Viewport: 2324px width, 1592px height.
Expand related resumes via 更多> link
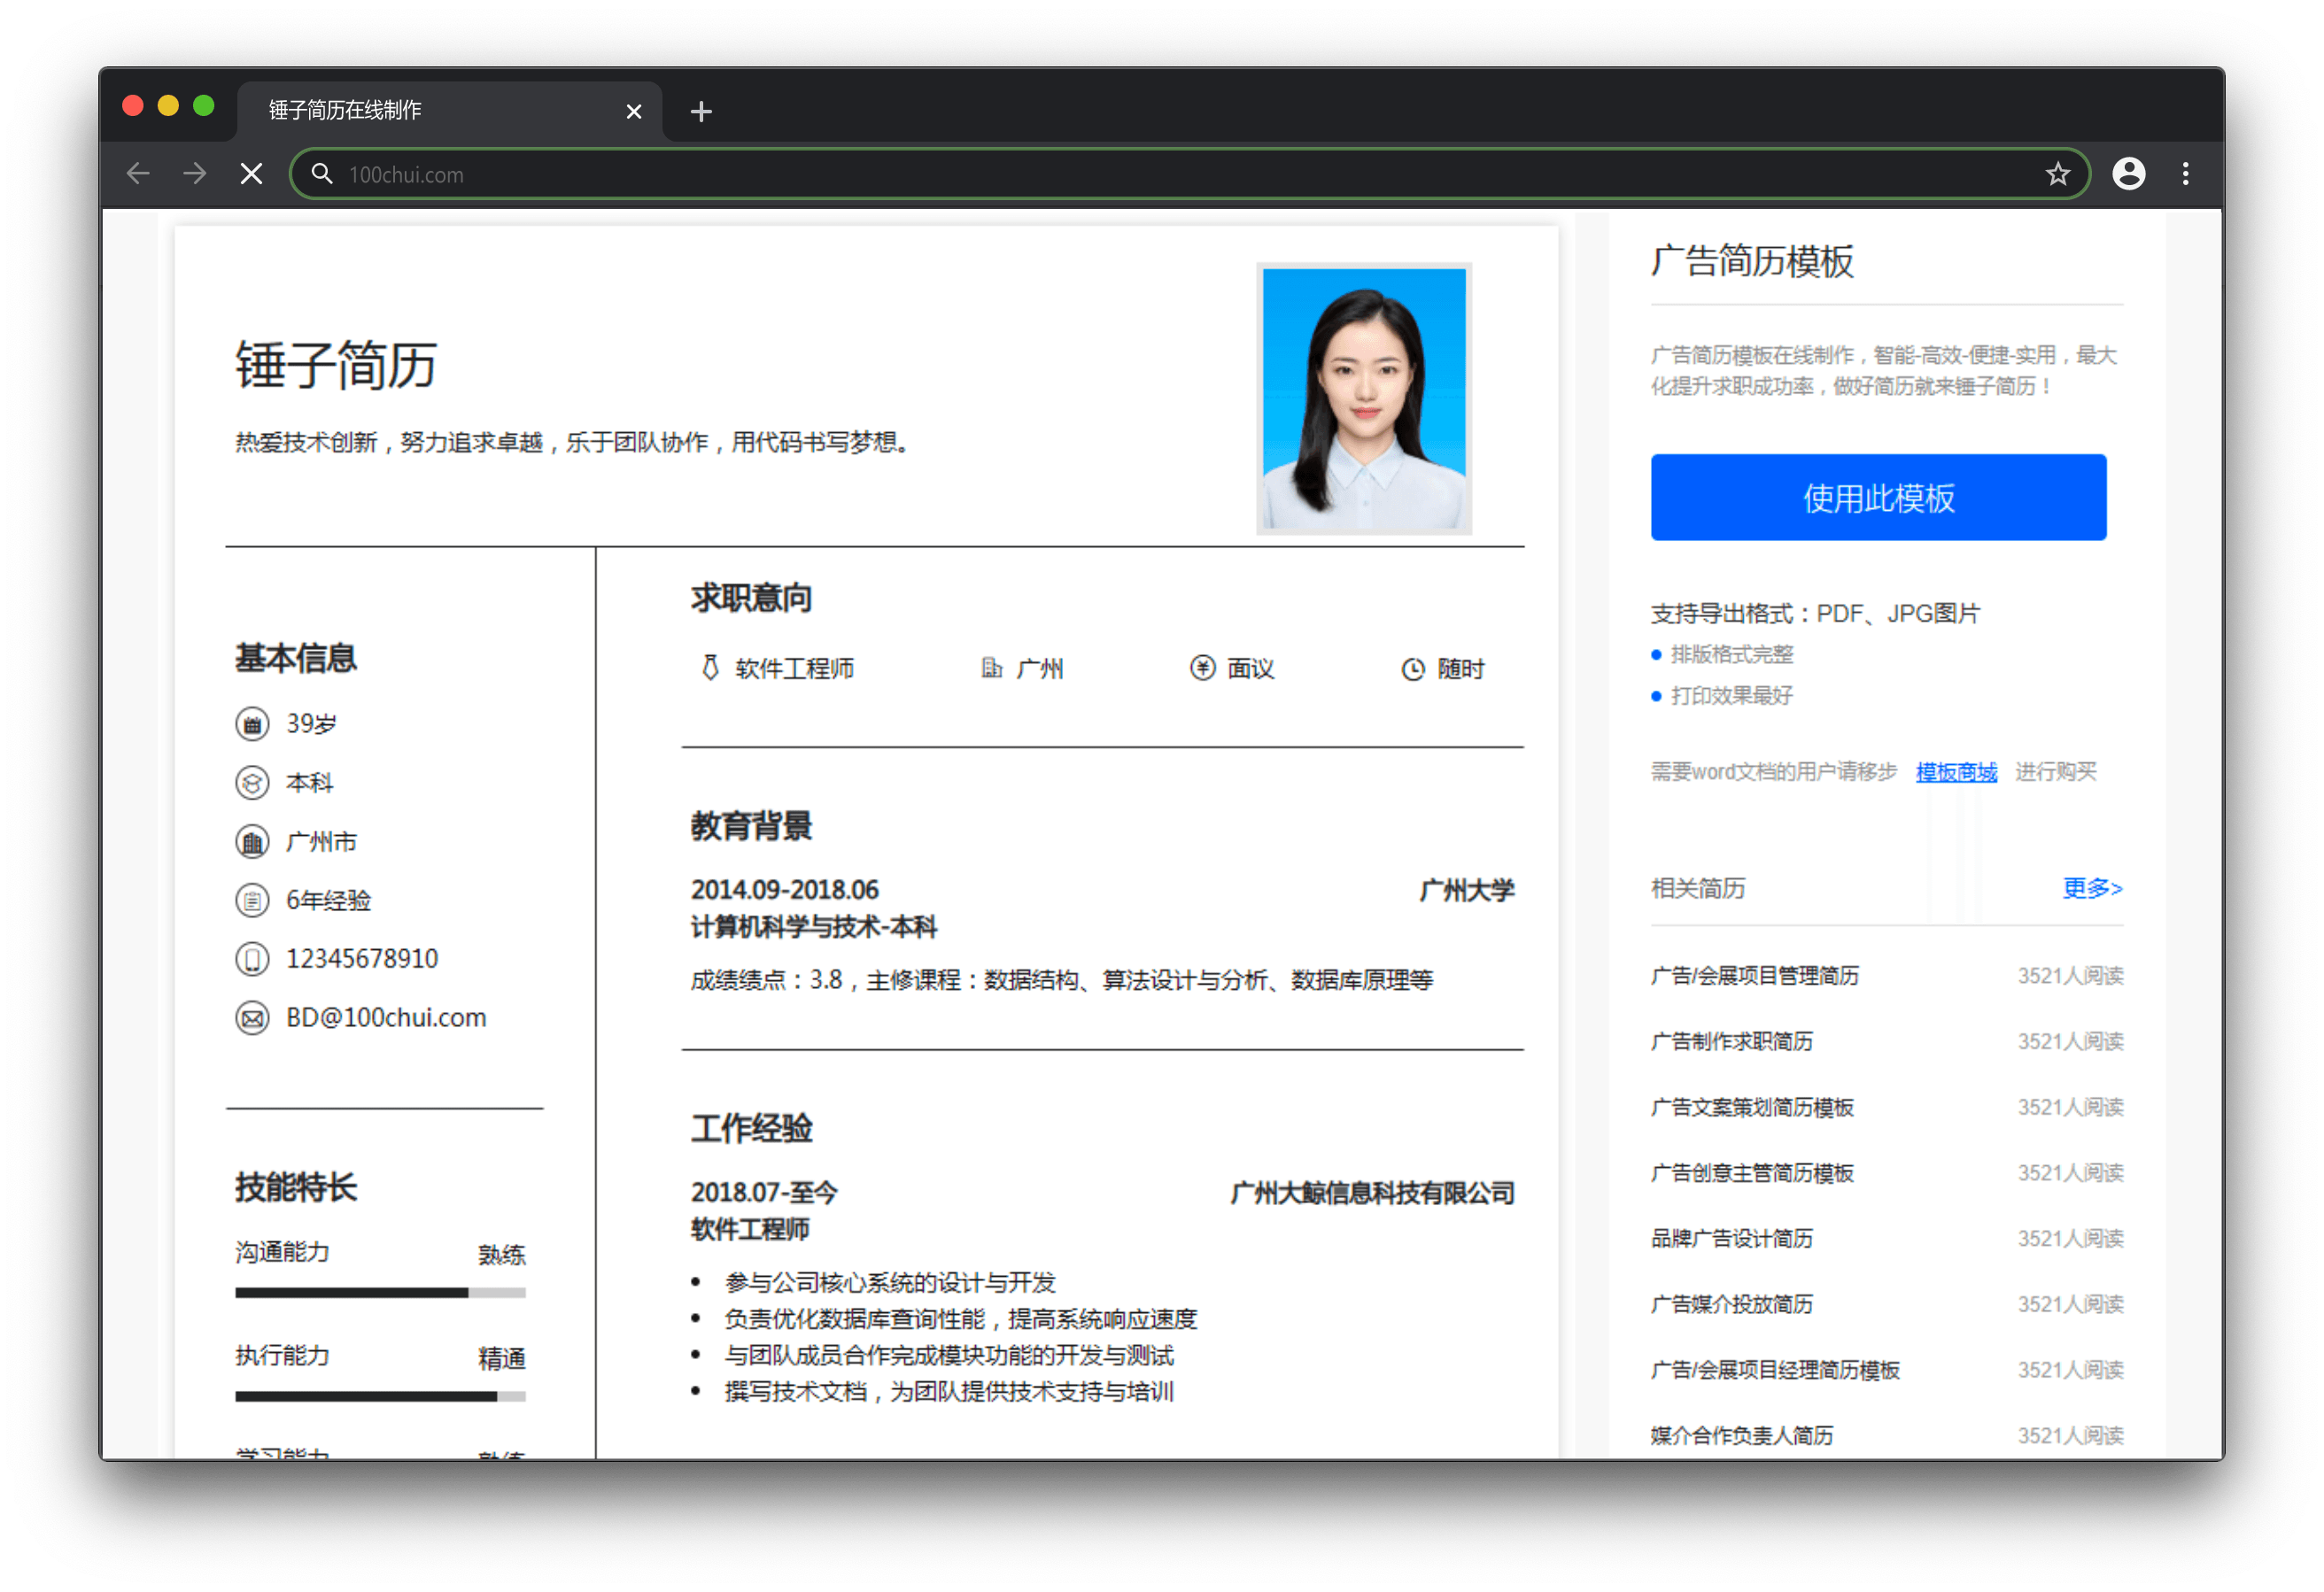2092,888
